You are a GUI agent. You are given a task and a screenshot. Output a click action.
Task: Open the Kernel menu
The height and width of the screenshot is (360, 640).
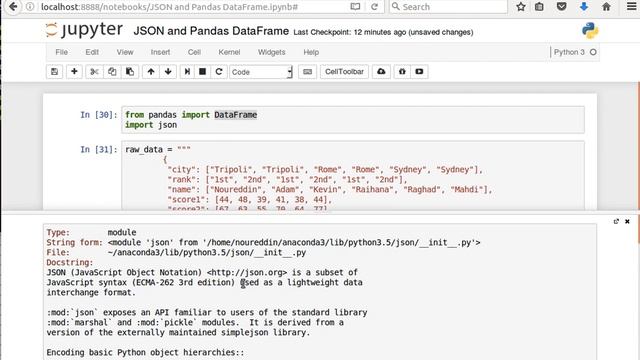click(x=229, y=52)
